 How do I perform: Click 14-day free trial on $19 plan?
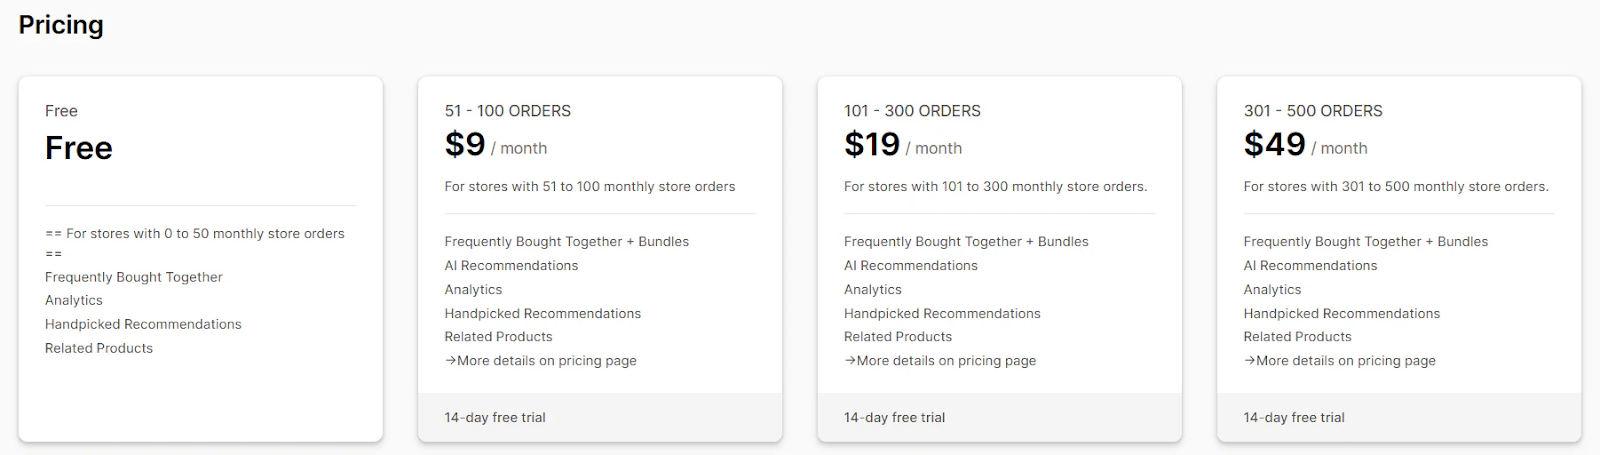[x=894, y=418]
